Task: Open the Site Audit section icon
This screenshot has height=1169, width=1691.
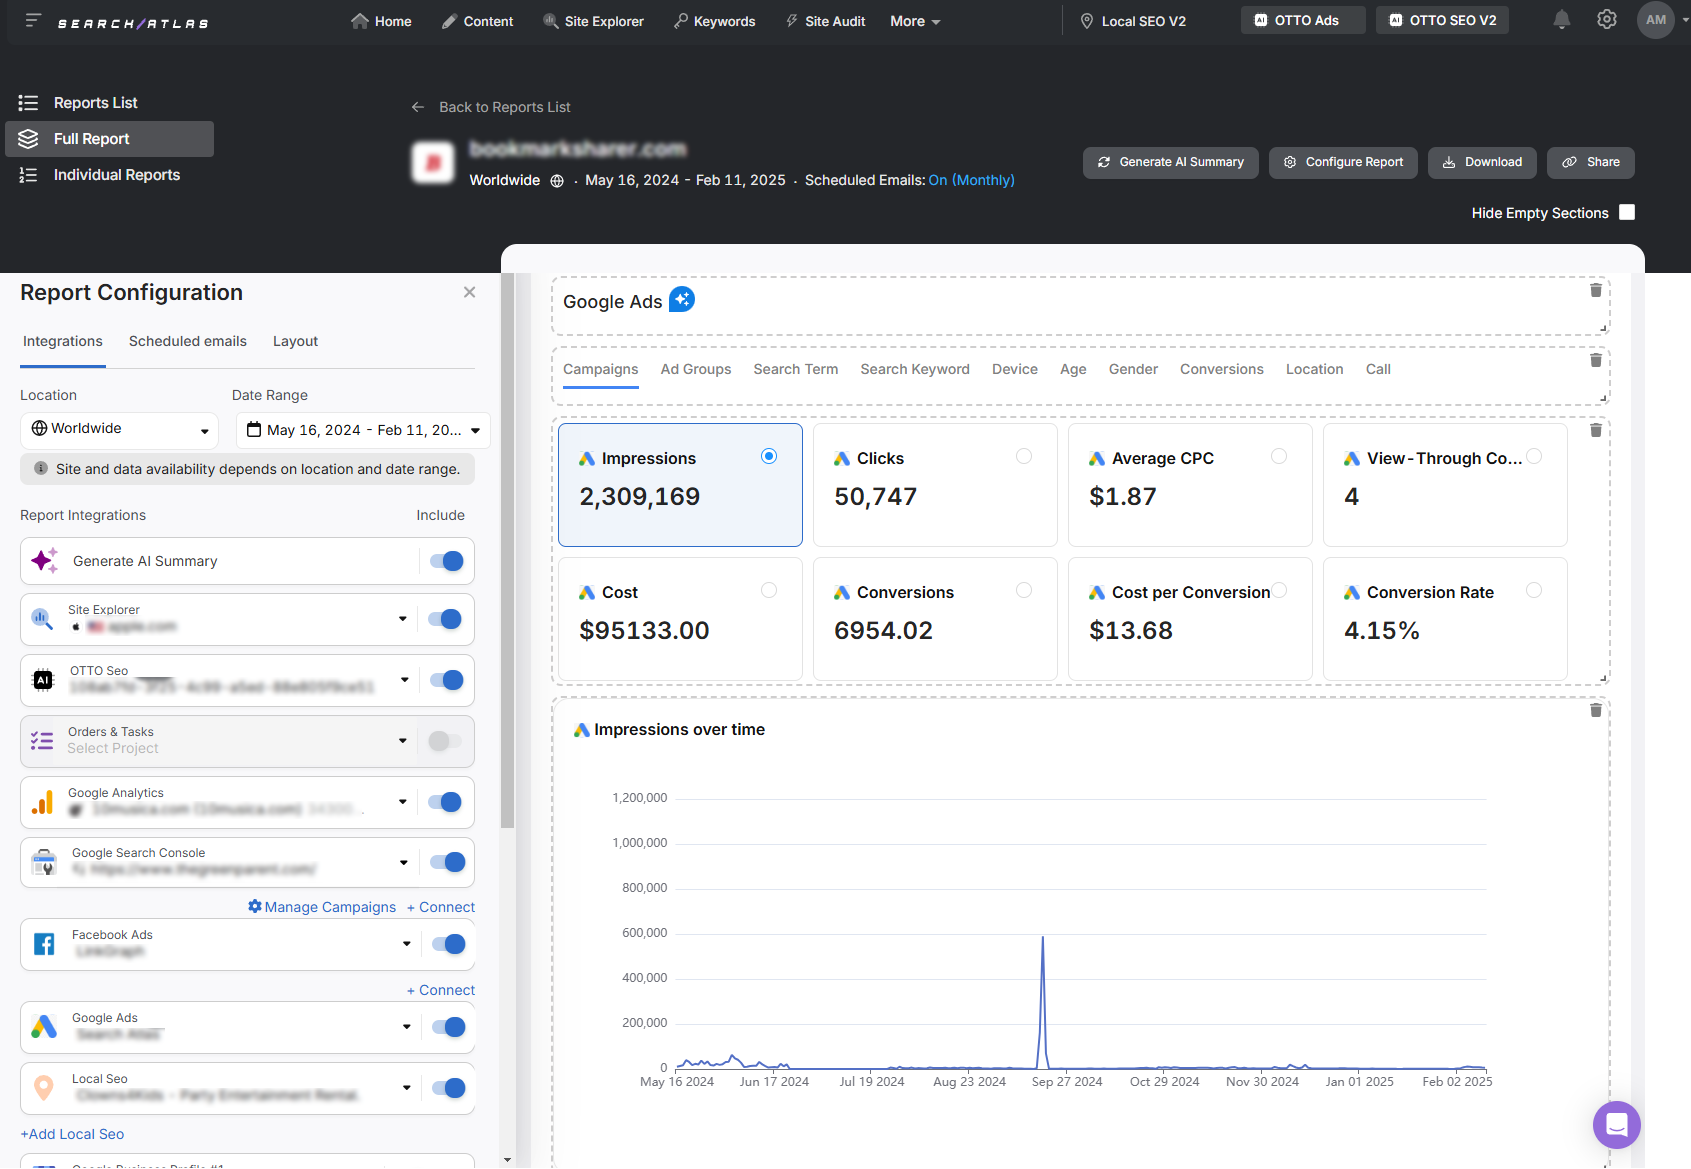Action: pyautogui.click(x=793, y=20)
